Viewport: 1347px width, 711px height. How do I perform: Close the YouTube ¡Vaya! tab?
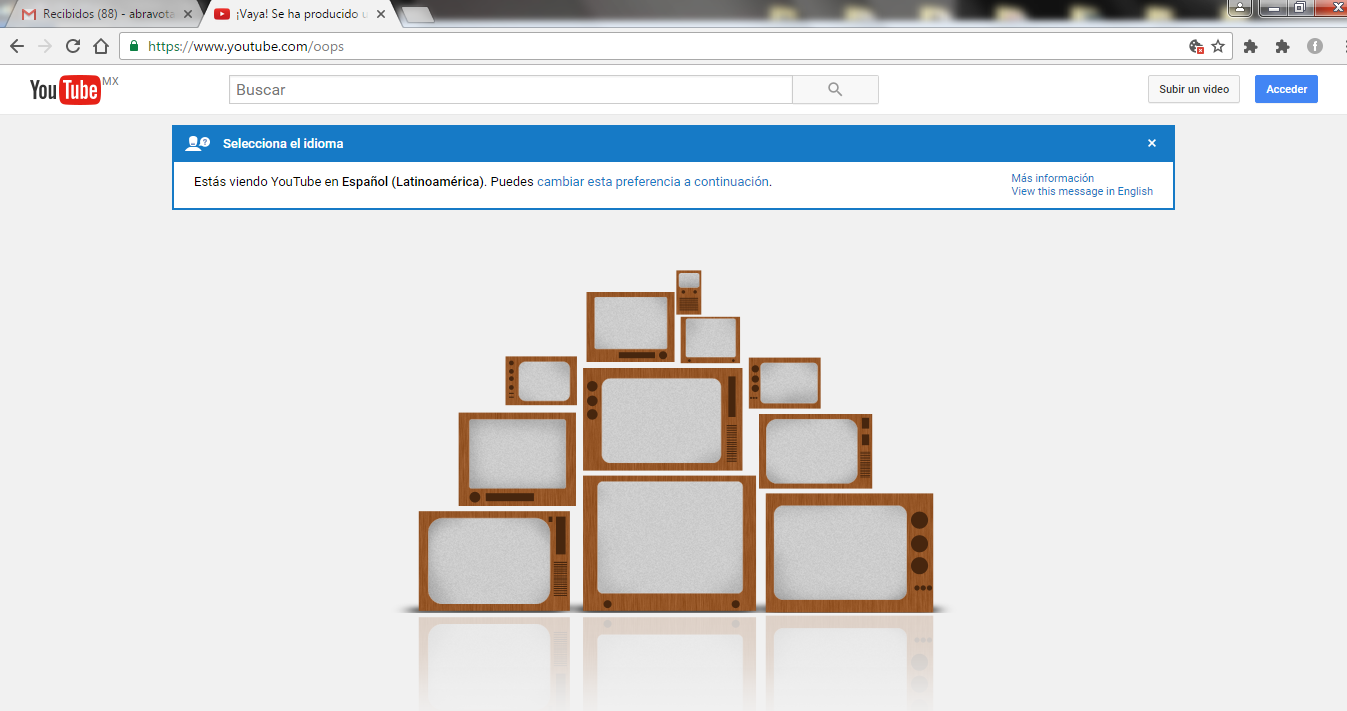coord(381,15)
